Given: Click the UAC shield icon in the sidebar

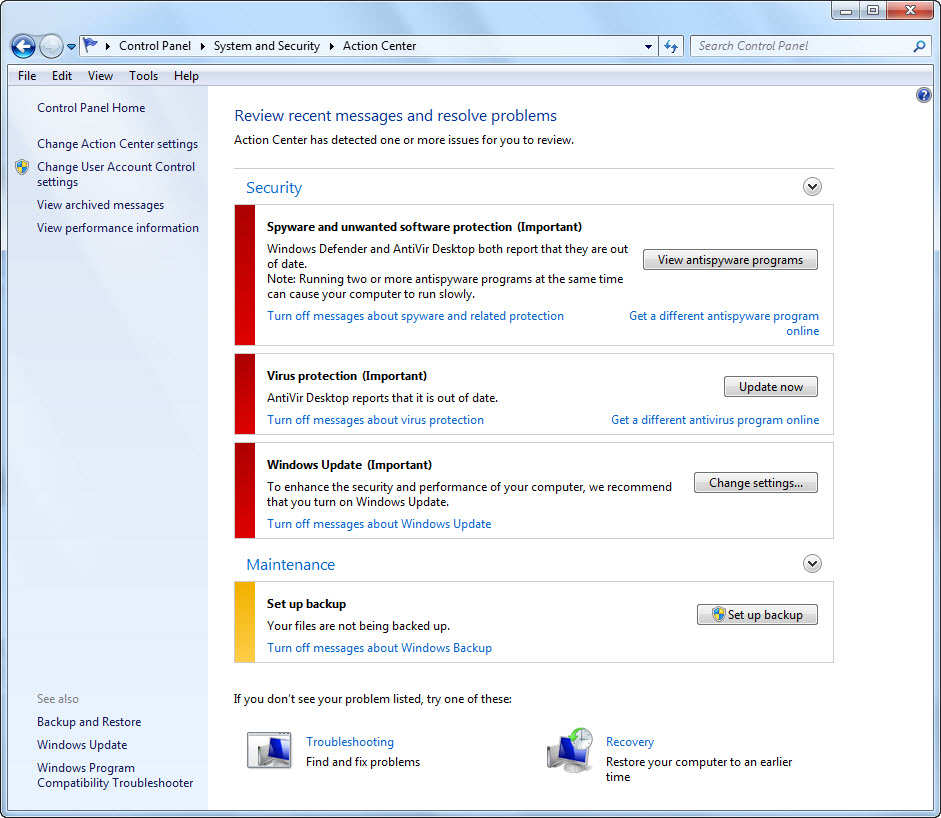Looking at the screenshot, I should [x=22, y=167].
